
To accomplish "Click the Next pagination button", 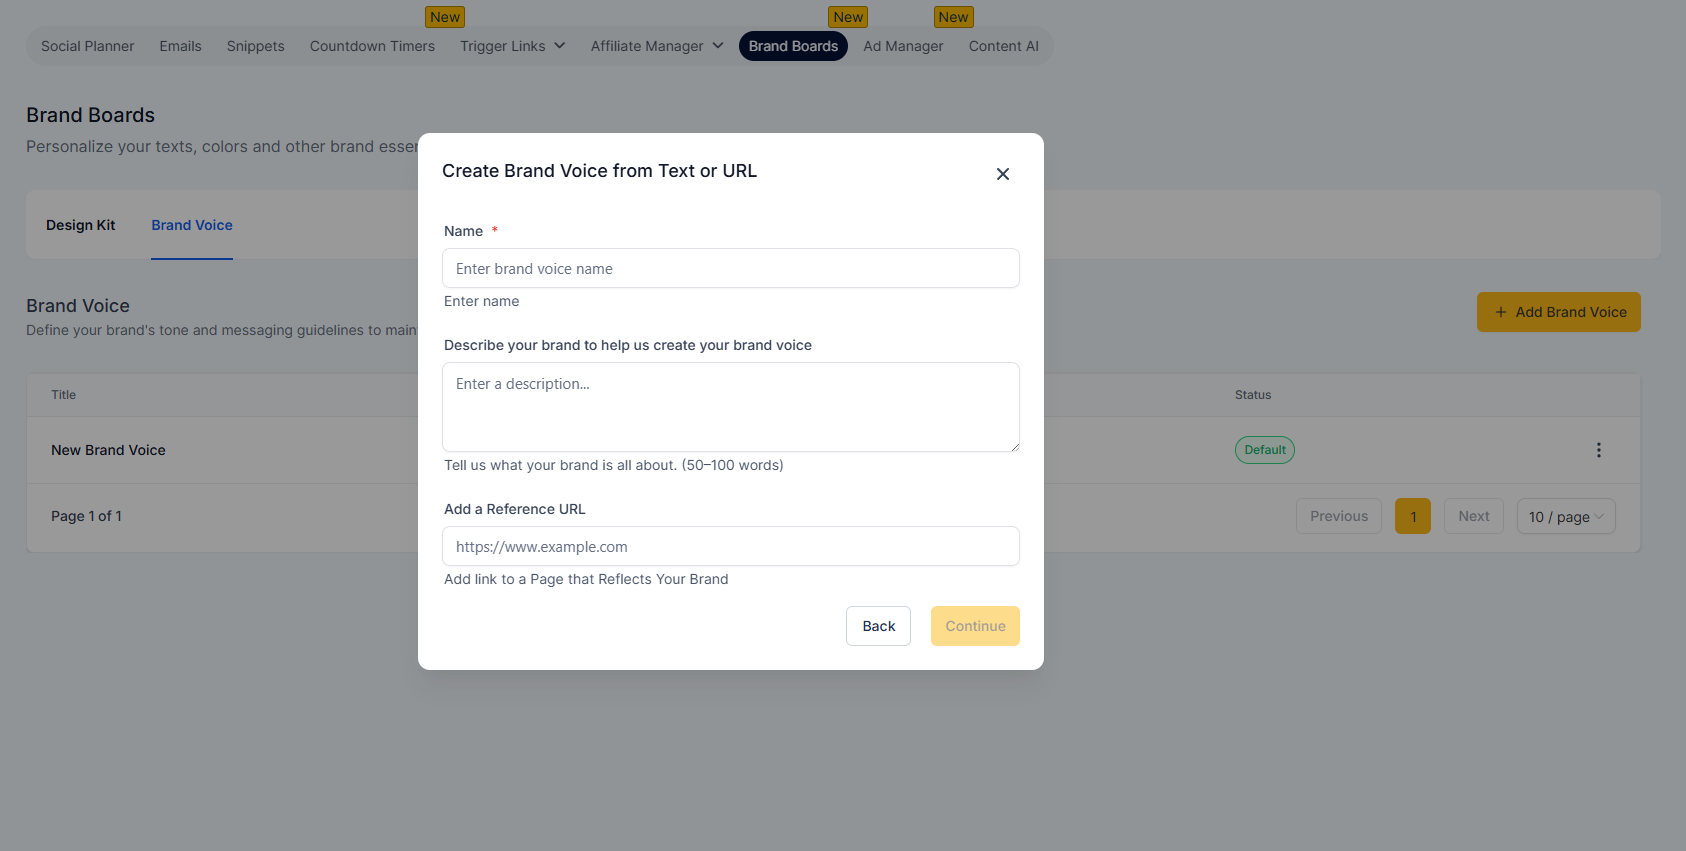I will [x=1474, y=516].
